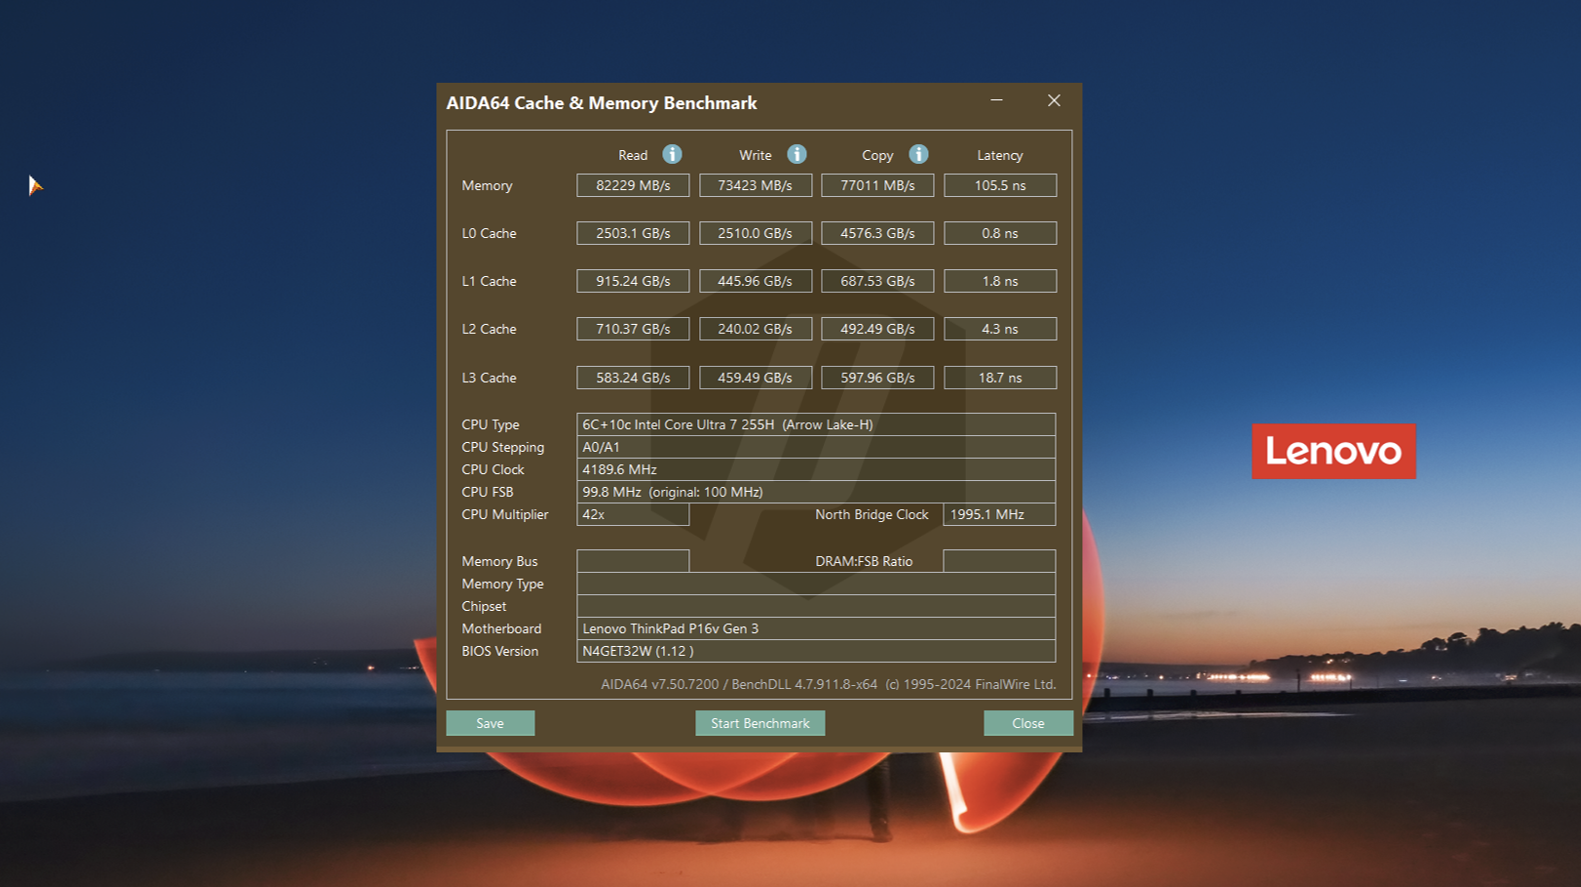Click the L3 Cache Copy value
1581x887 pixels.
pos(877,378)
